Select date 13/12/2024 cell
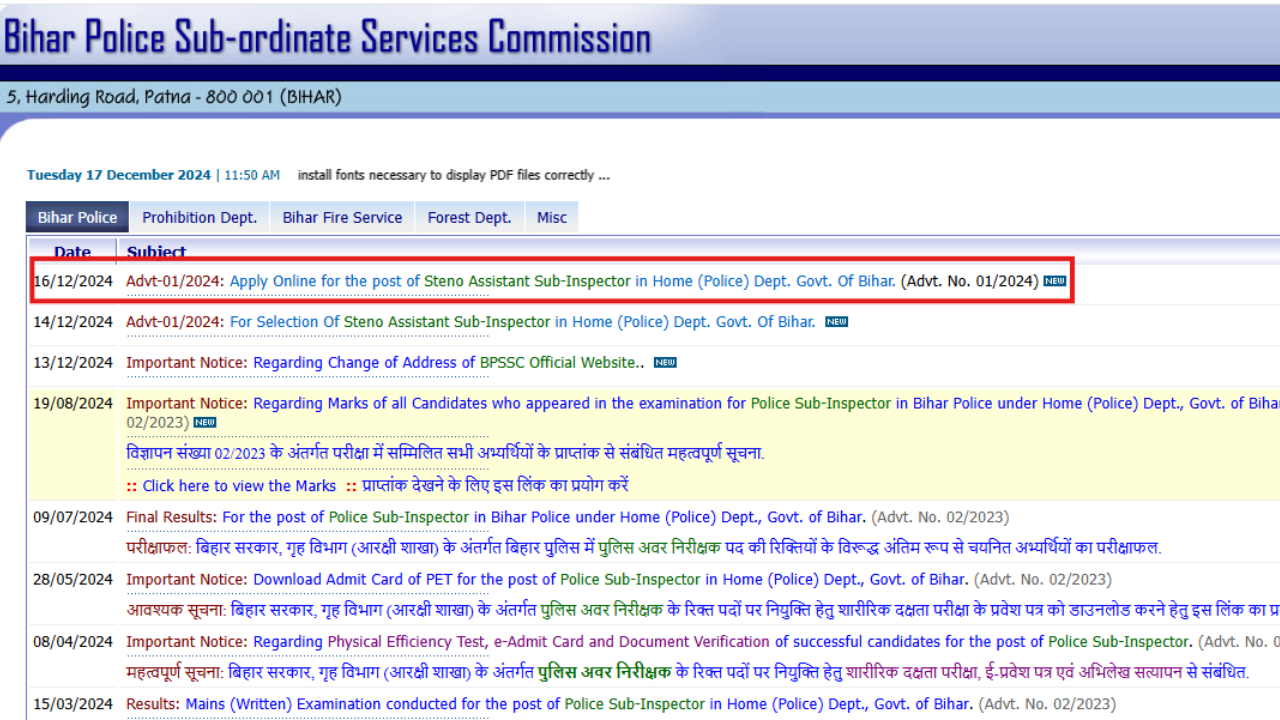Image resolution: width=1280 pixels, height=720 pixels. pos(73,362)
